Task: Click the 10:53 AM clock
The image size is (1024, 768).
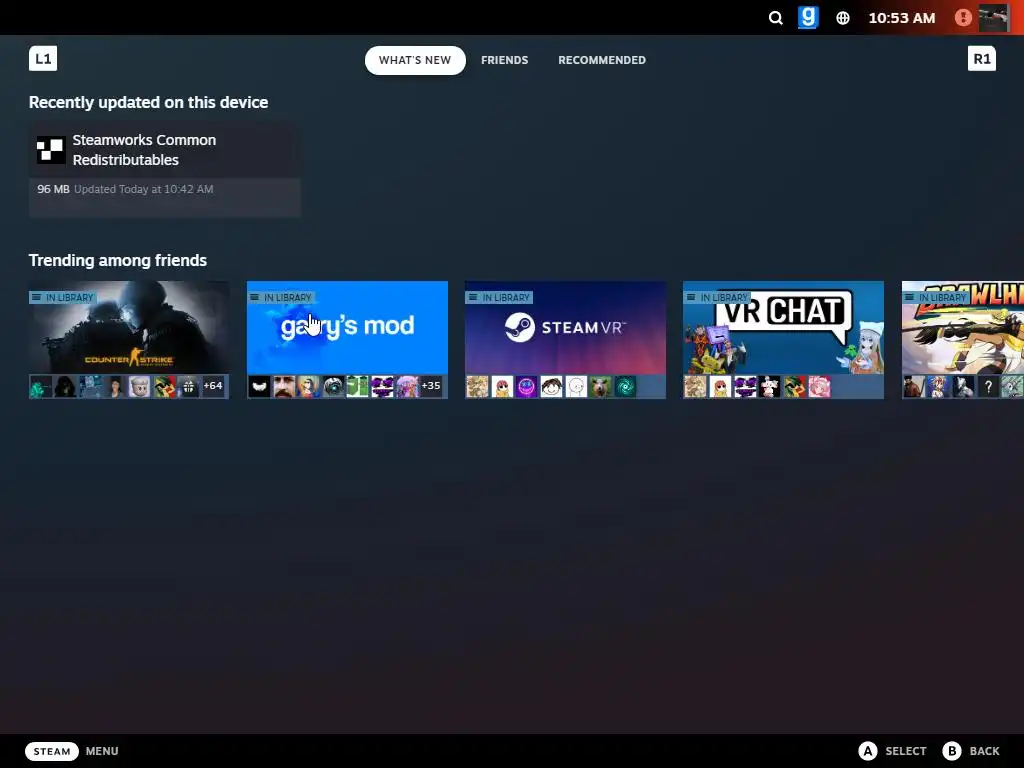Action: 902,18
